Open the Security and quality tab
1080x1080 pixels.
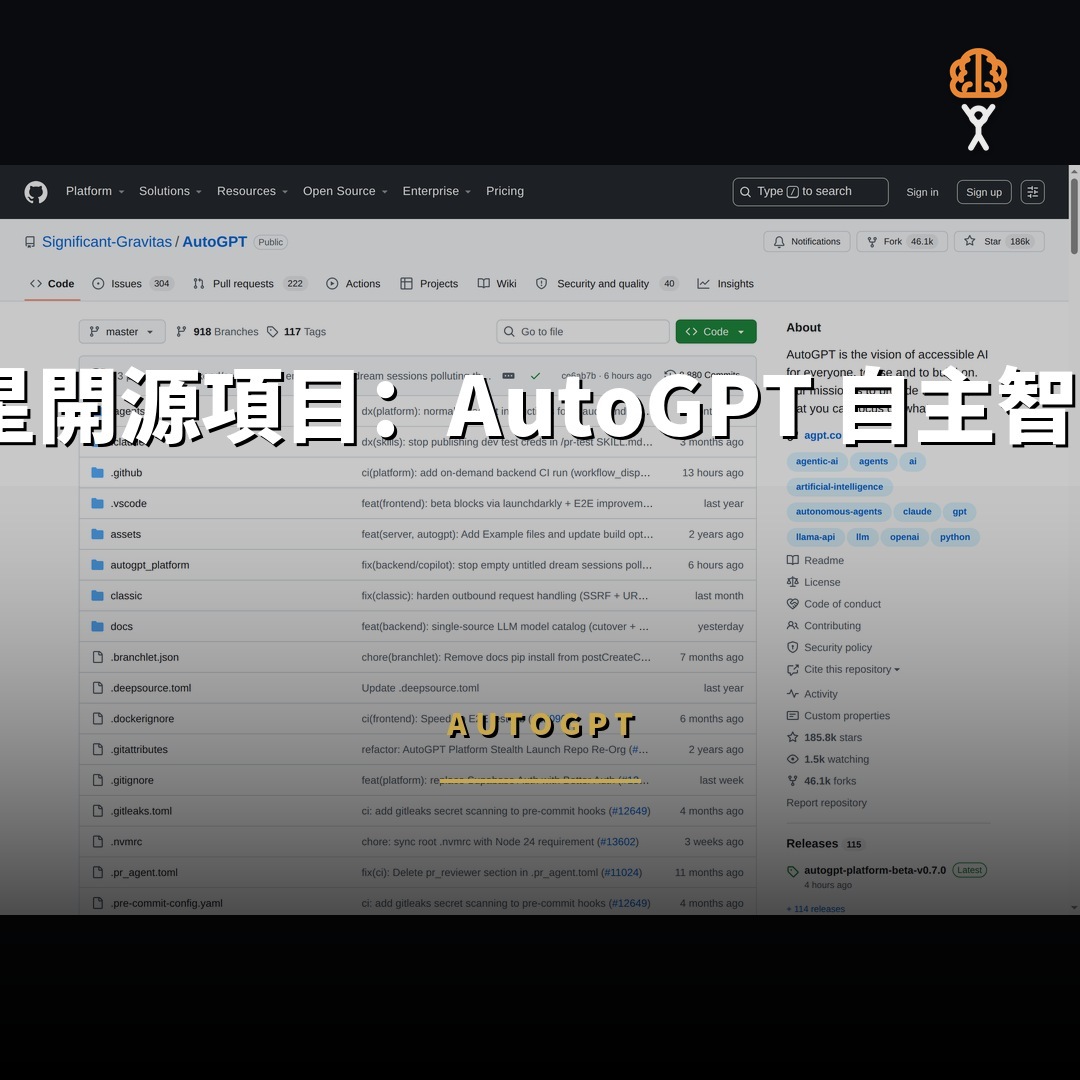pos(607,284)
